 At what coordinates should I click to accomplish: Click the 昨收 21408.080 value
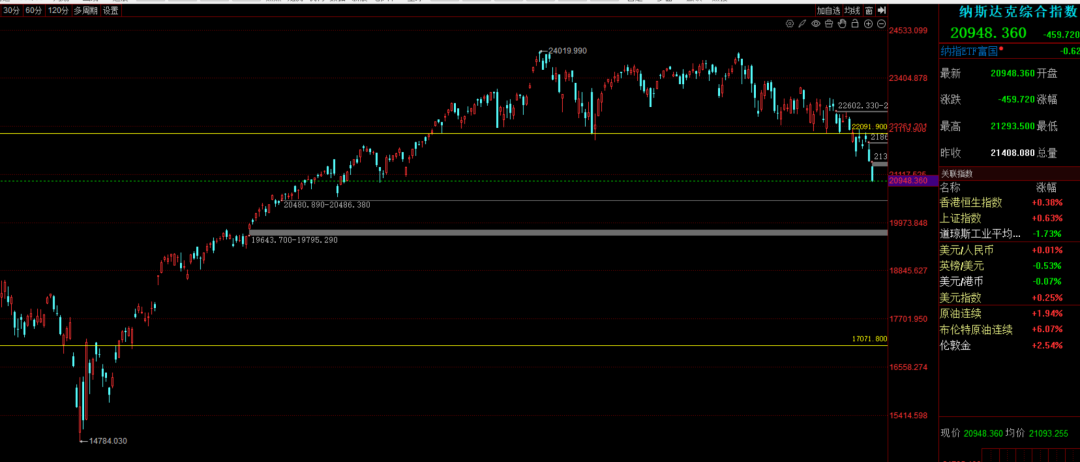coord(1012,153)
